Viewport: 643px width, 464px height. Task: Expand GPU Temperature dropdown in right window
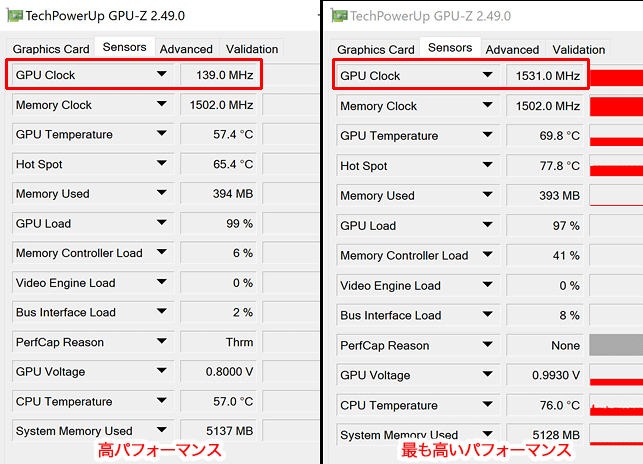click(x=488, y=135)
